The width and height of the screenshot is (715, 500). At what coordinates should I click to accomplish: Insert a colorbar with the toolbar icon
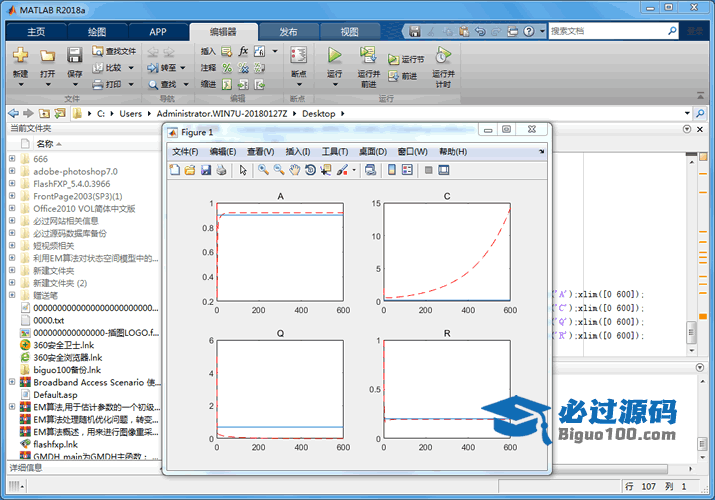coord(391,170)
